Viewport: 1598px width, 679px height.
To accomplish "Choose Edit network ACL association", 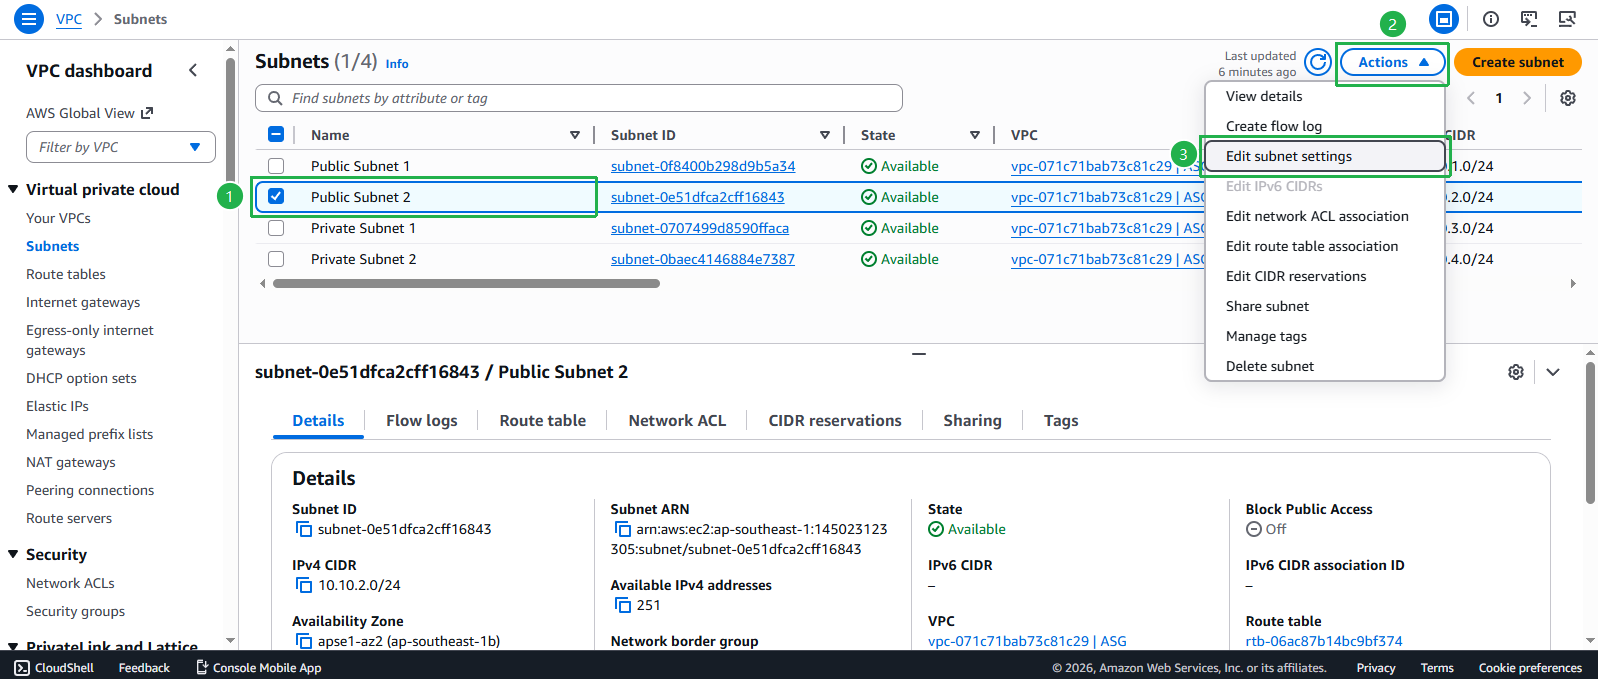I will 1325,216.
